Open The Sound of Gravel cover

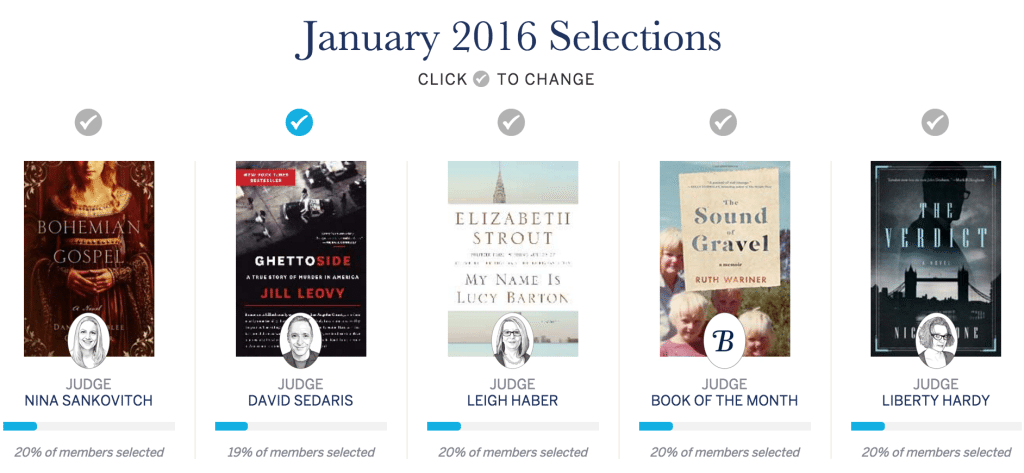tap(725, 259)
